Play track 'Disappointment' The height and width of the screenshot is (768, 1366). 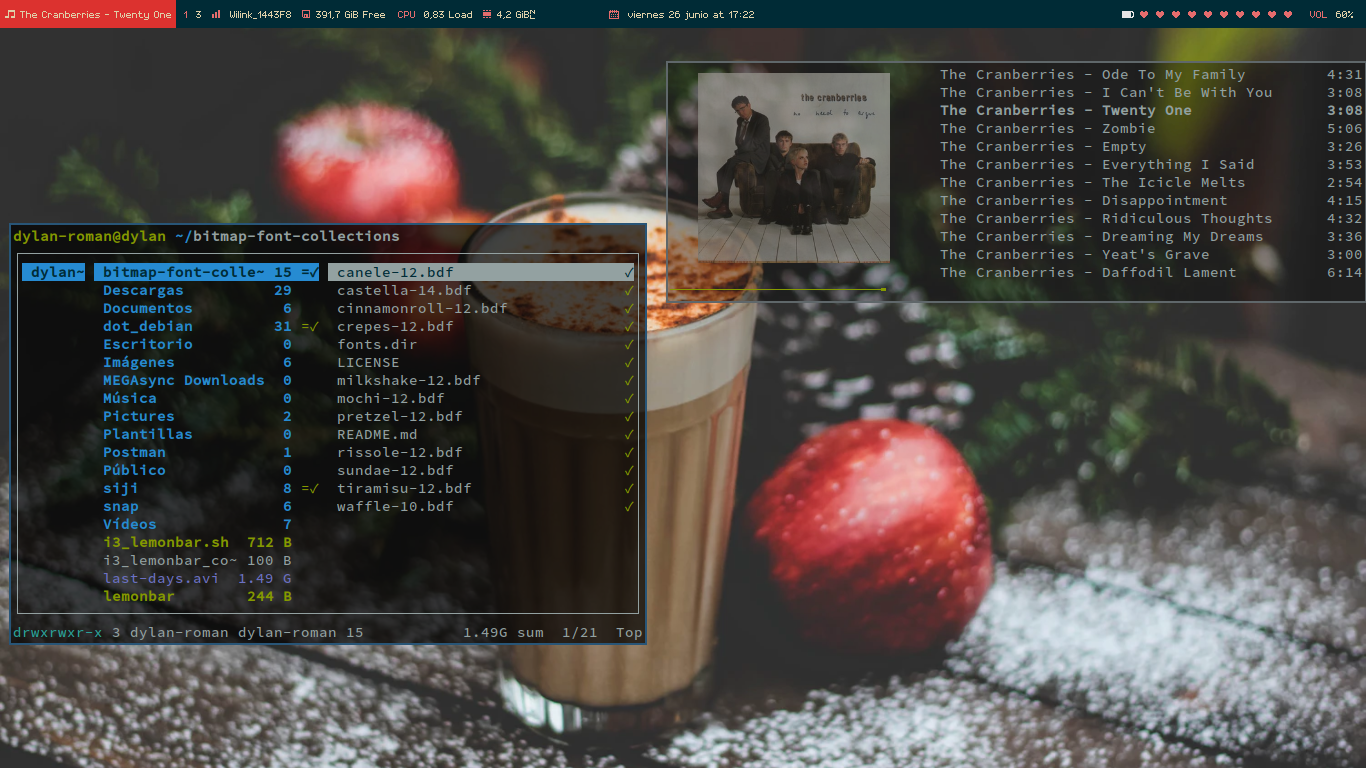click(1151, 200)
